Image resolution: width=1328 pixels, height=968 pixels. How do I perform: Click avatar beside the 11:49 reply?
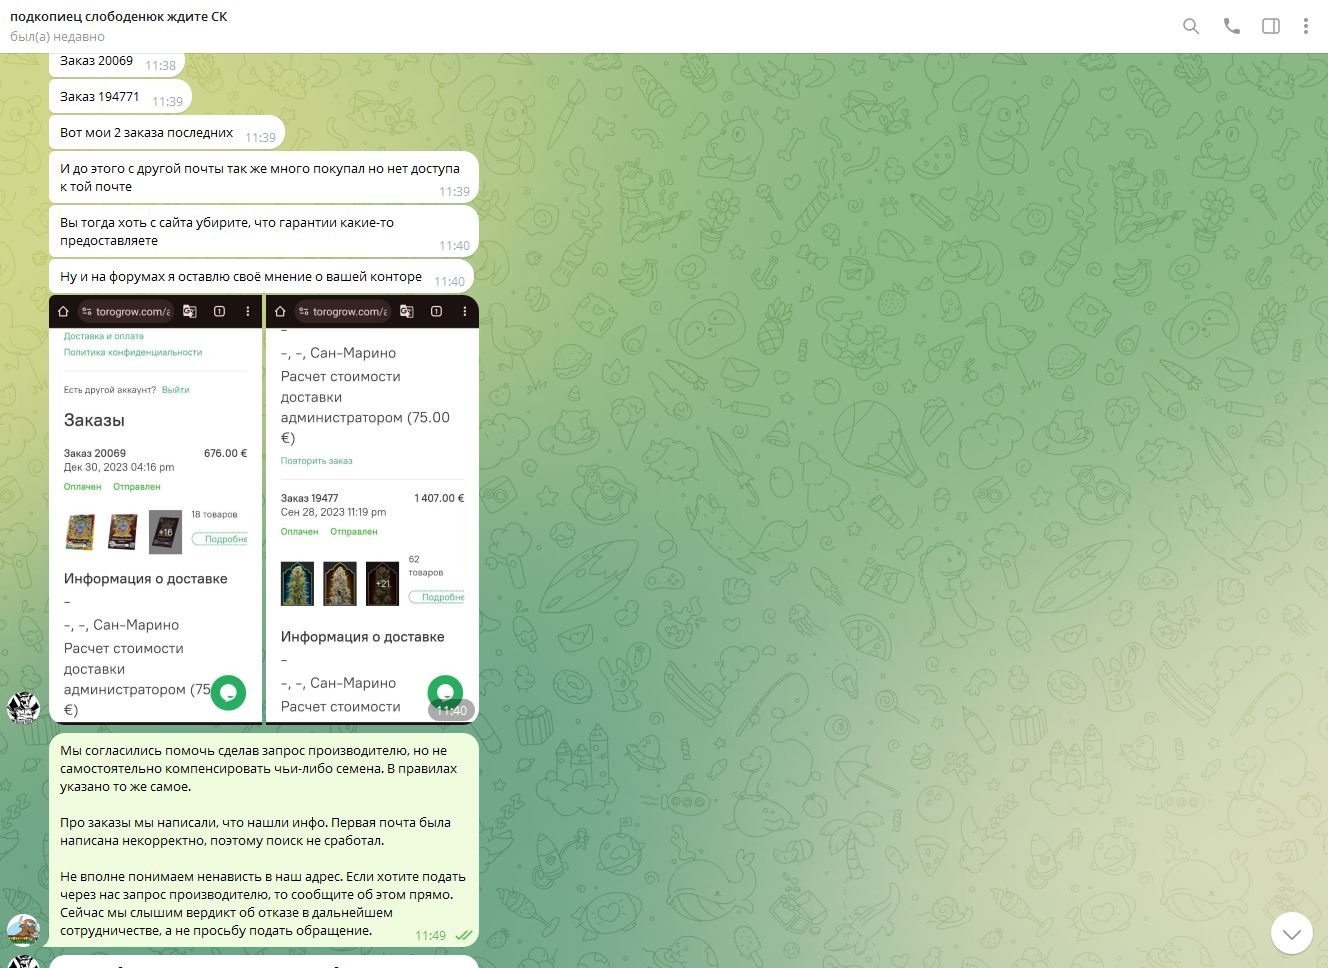23,930
